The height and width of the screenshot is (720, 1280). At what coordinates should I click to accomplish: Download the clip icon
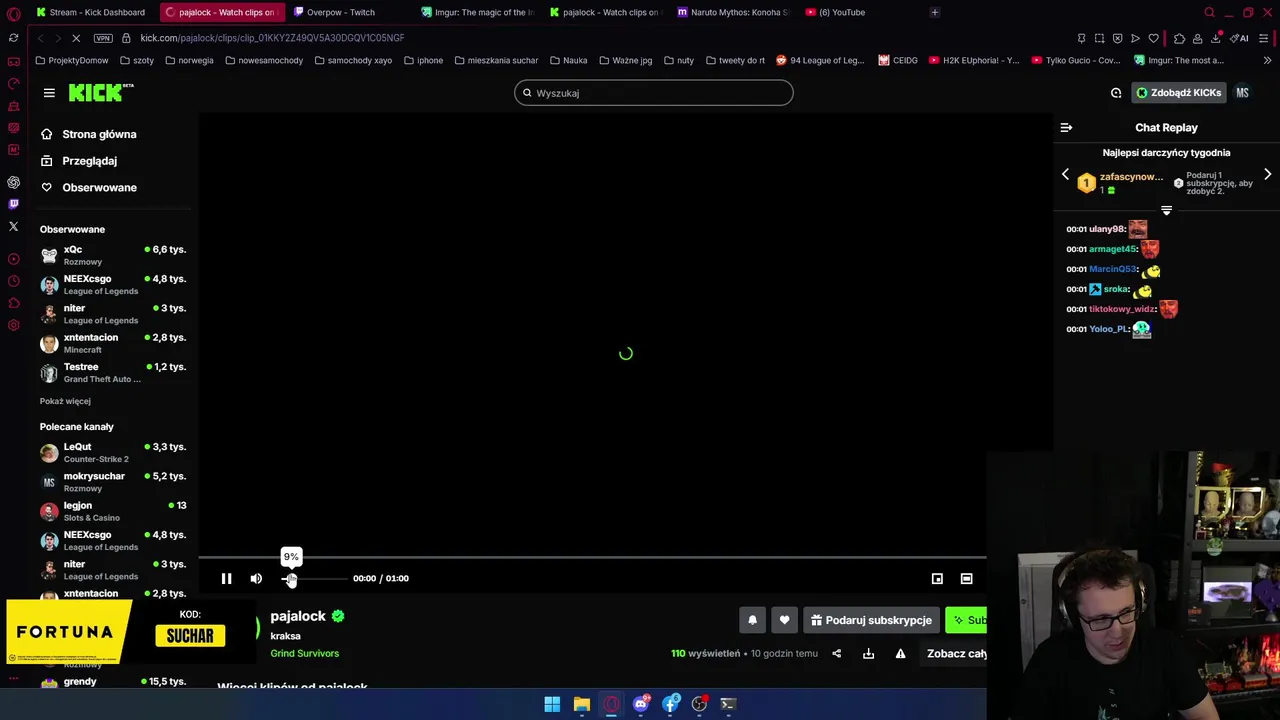tap(868, 654)
